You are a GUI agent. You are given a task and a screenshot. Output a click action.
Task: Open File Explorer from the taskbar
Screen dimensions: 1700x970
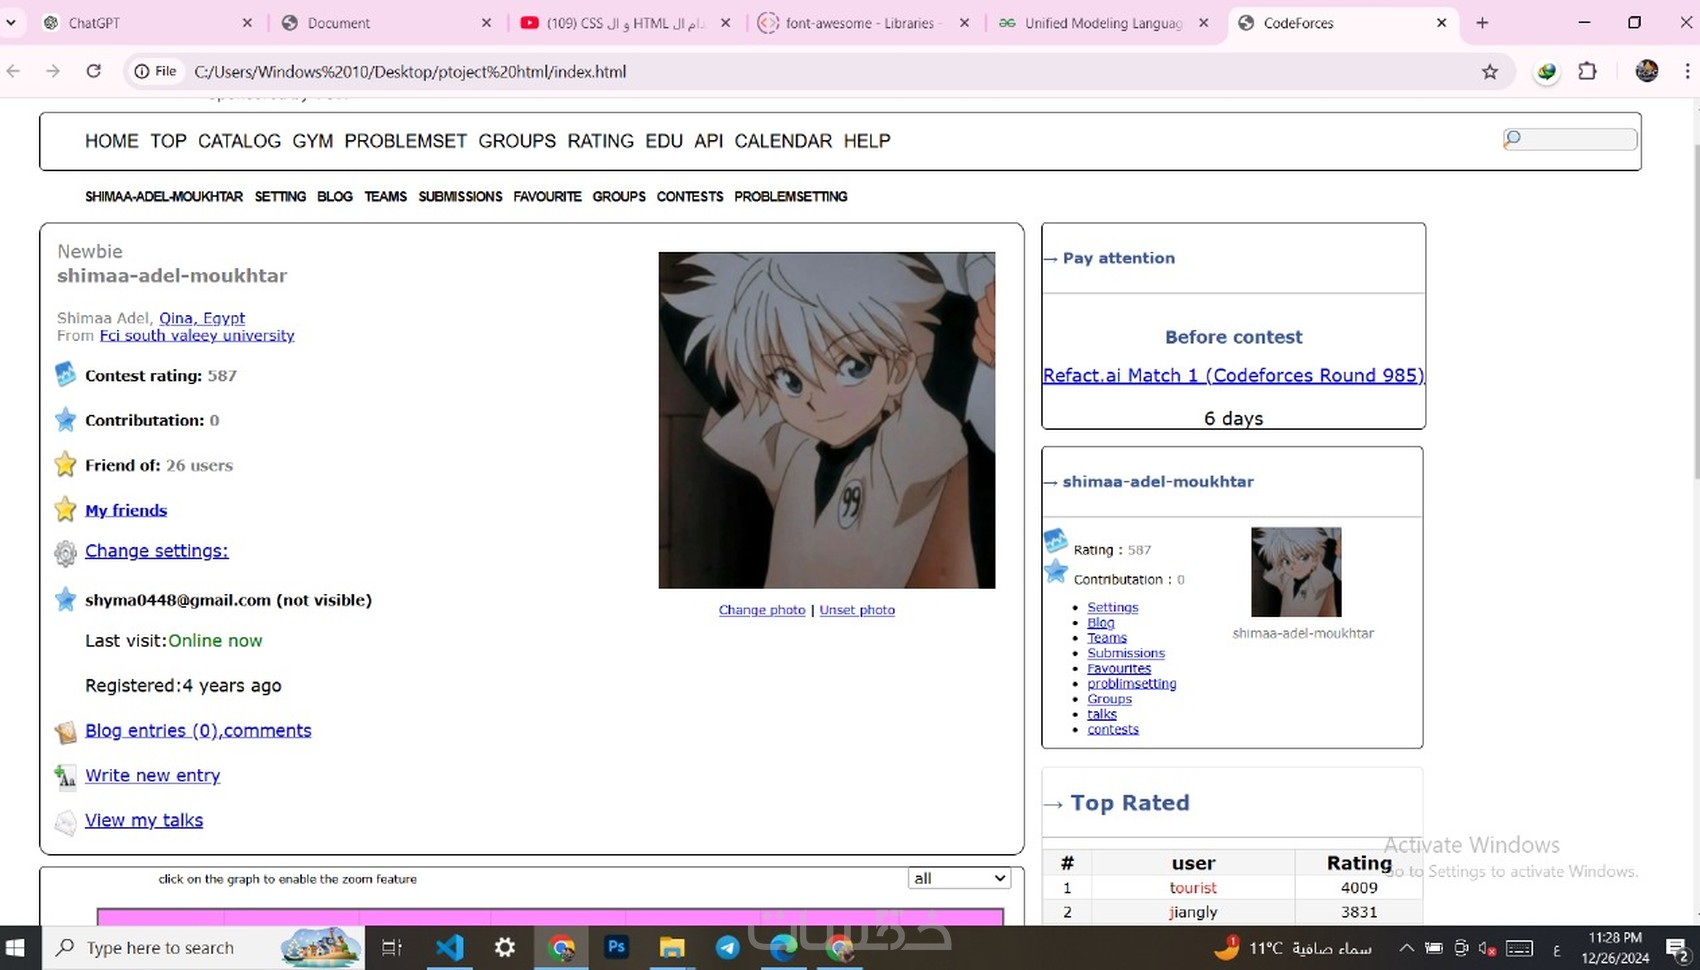tap(672, 948)
